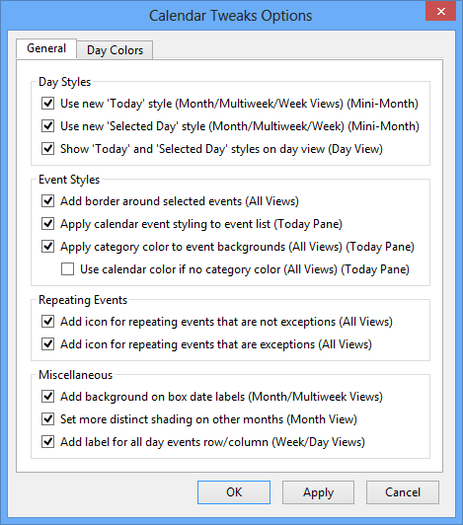463x525 pixels.
Task: Toggle Add label for all day events row/column
Action: coord(48,442)
